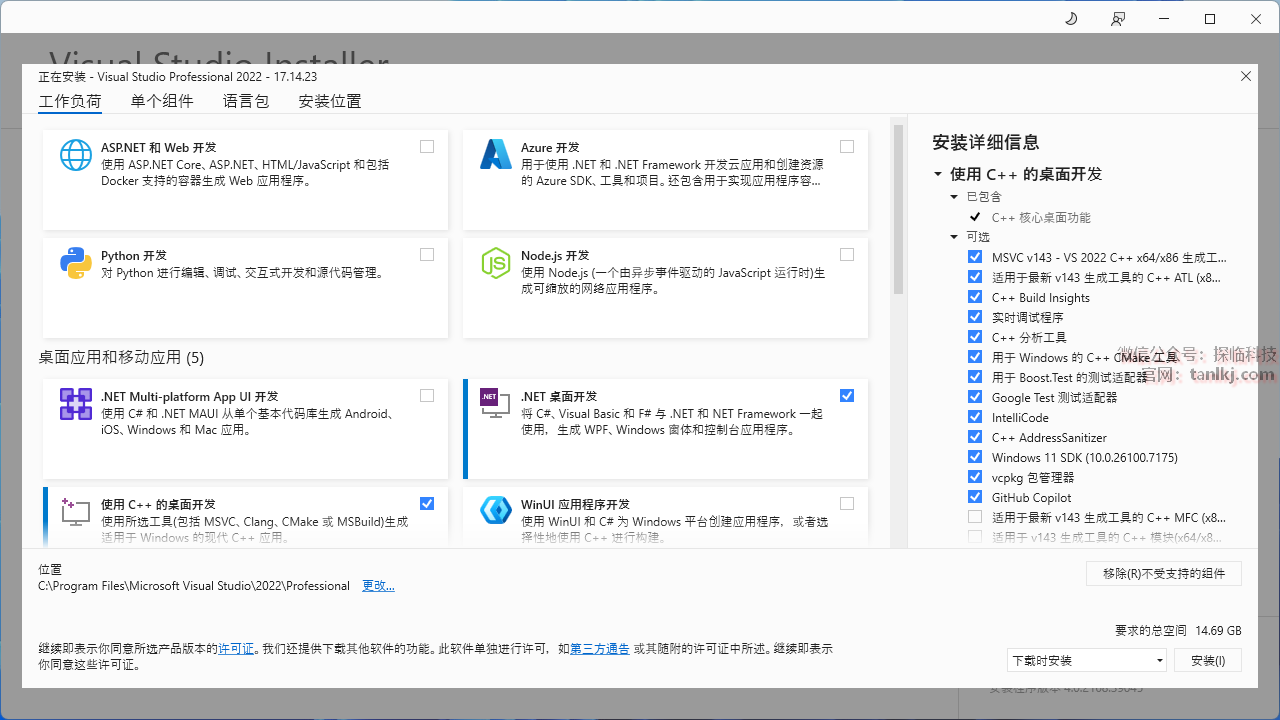Click the Azure development logo icon
This screenshot has height=720, width=1280.
coord(496,155)
